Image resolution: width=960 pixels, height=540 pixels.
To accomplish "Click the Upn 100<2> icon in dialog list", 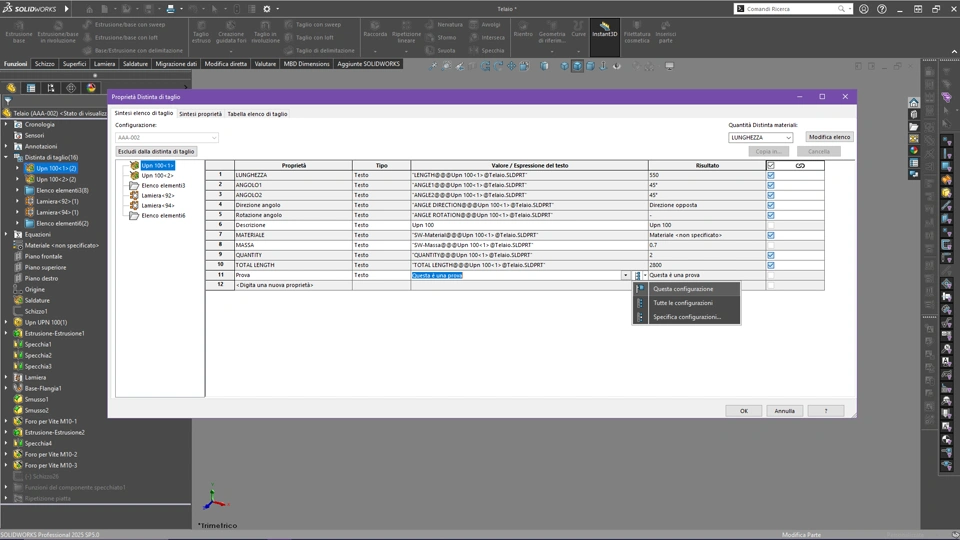I will point(134,175).
